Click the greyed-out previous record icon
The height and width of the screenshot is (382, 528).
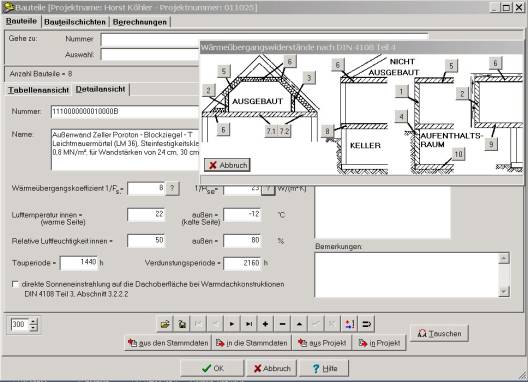click(215, 324)
